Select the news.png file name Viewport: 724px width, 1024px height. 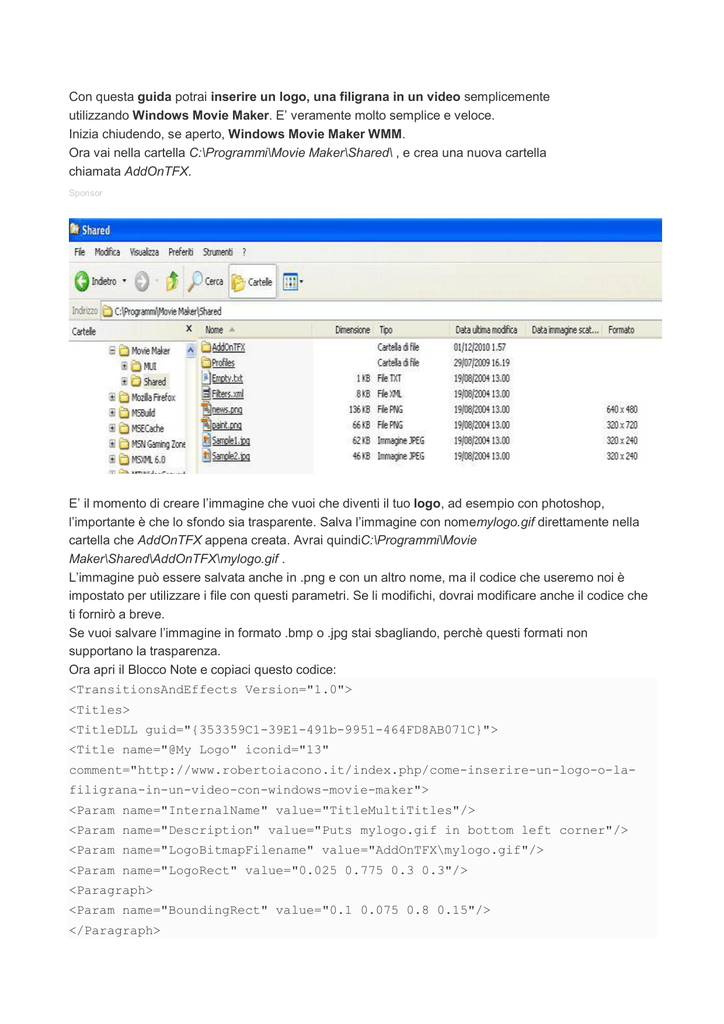pos(227,409)
